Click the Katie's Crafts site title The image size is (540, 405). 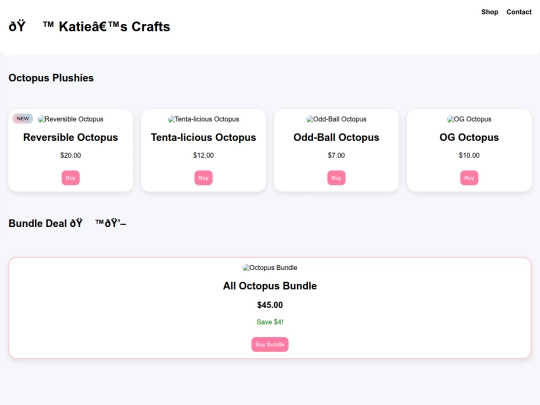coord(90,27)
